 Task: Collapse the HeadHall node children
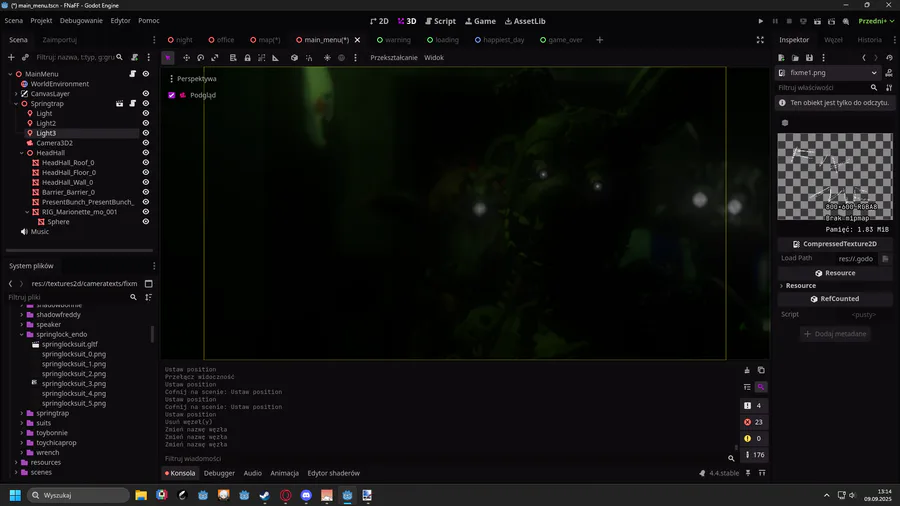coord(22,153)
